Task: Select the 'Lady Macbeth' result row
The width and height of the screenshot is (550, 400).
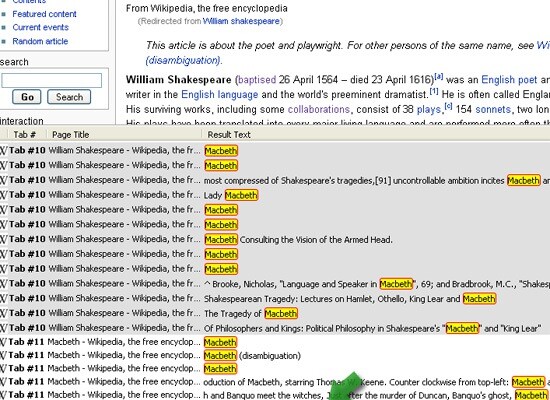Action: tap(275, 195)
